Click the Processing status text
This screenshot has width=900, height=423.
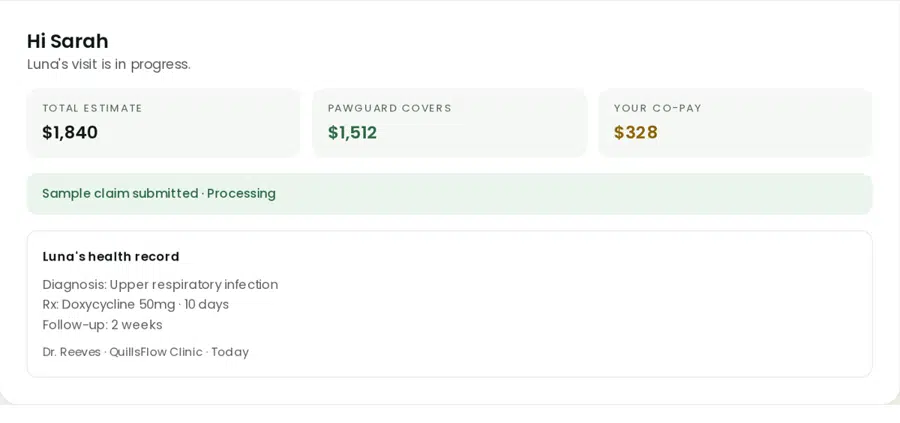(x=241, y=193)
